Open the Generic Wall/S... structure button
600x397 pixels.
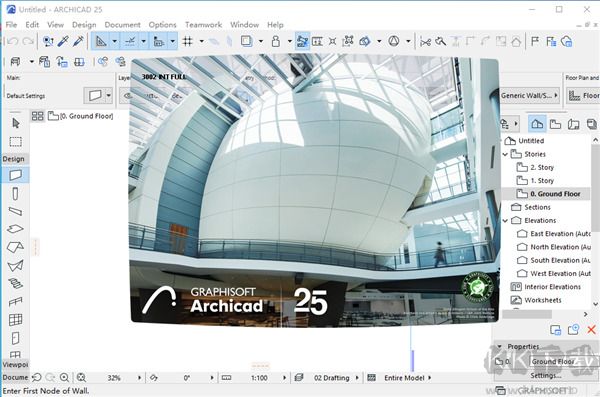pyautogui.click(x=530, y=95)
